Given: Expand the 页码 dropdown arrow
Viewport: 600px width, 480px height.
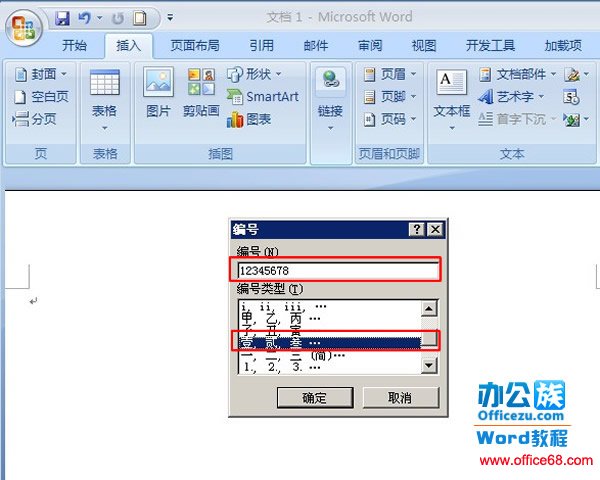Looking at the screenshot, I should [x=413, y=119].
